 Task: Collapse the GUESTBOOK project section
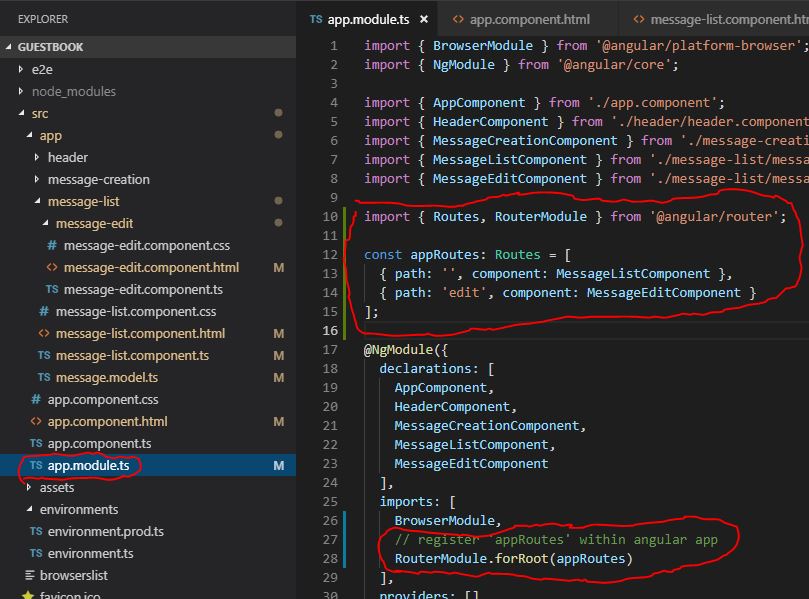pos(10,47)
